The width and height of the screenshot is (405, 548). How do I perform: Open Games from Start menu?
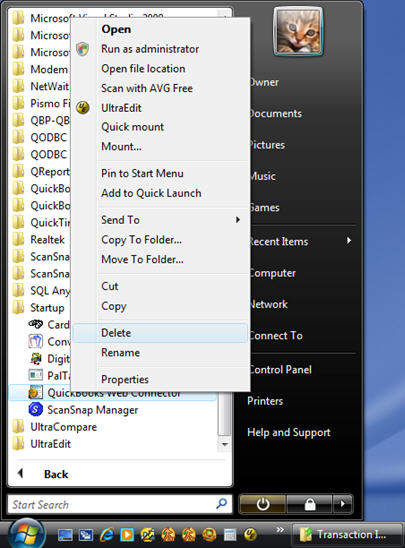tap(265, 208)
